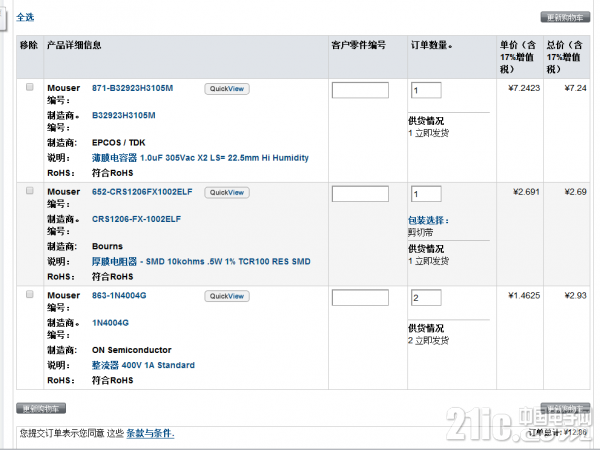Click unit price ¥1.4625
This screenshot has height=450, width=600.
pos(524,295)
